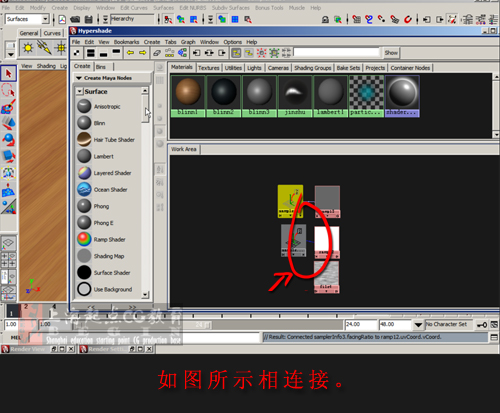The width and height of the screenshot is (500, 413).
Task: Click the playback end time field 48.00
Action: pyautogui.click(x=395, y=324)
